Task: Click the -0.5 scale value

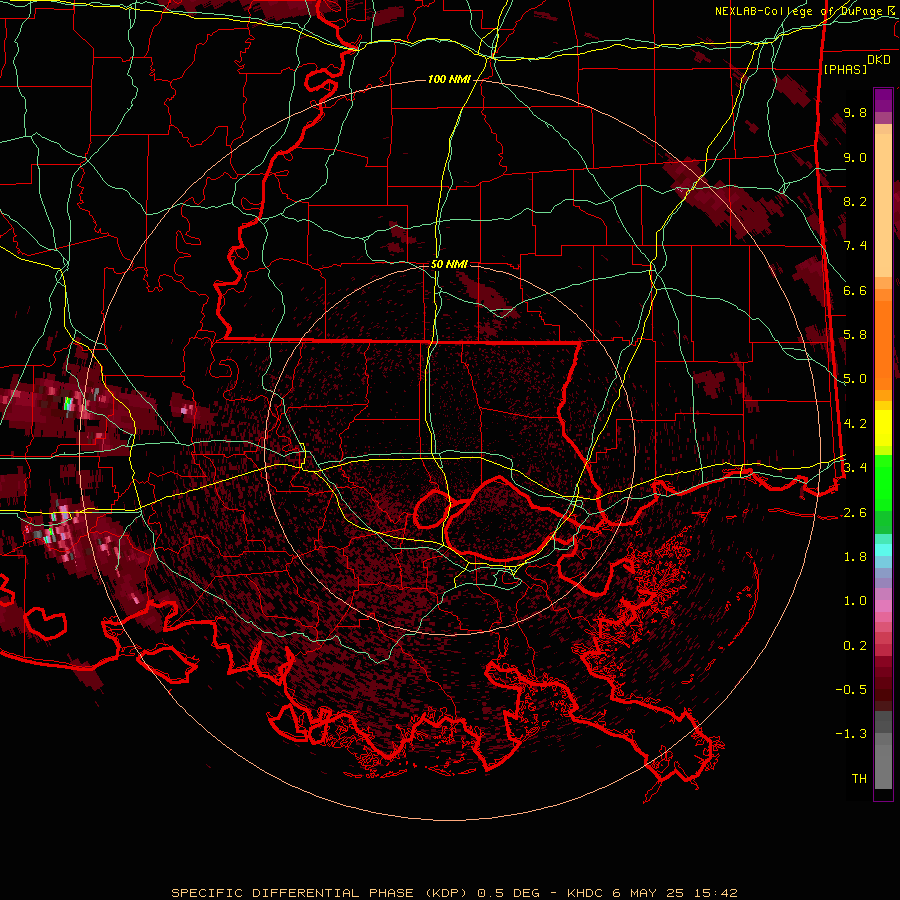Action: tap(851, 690)
